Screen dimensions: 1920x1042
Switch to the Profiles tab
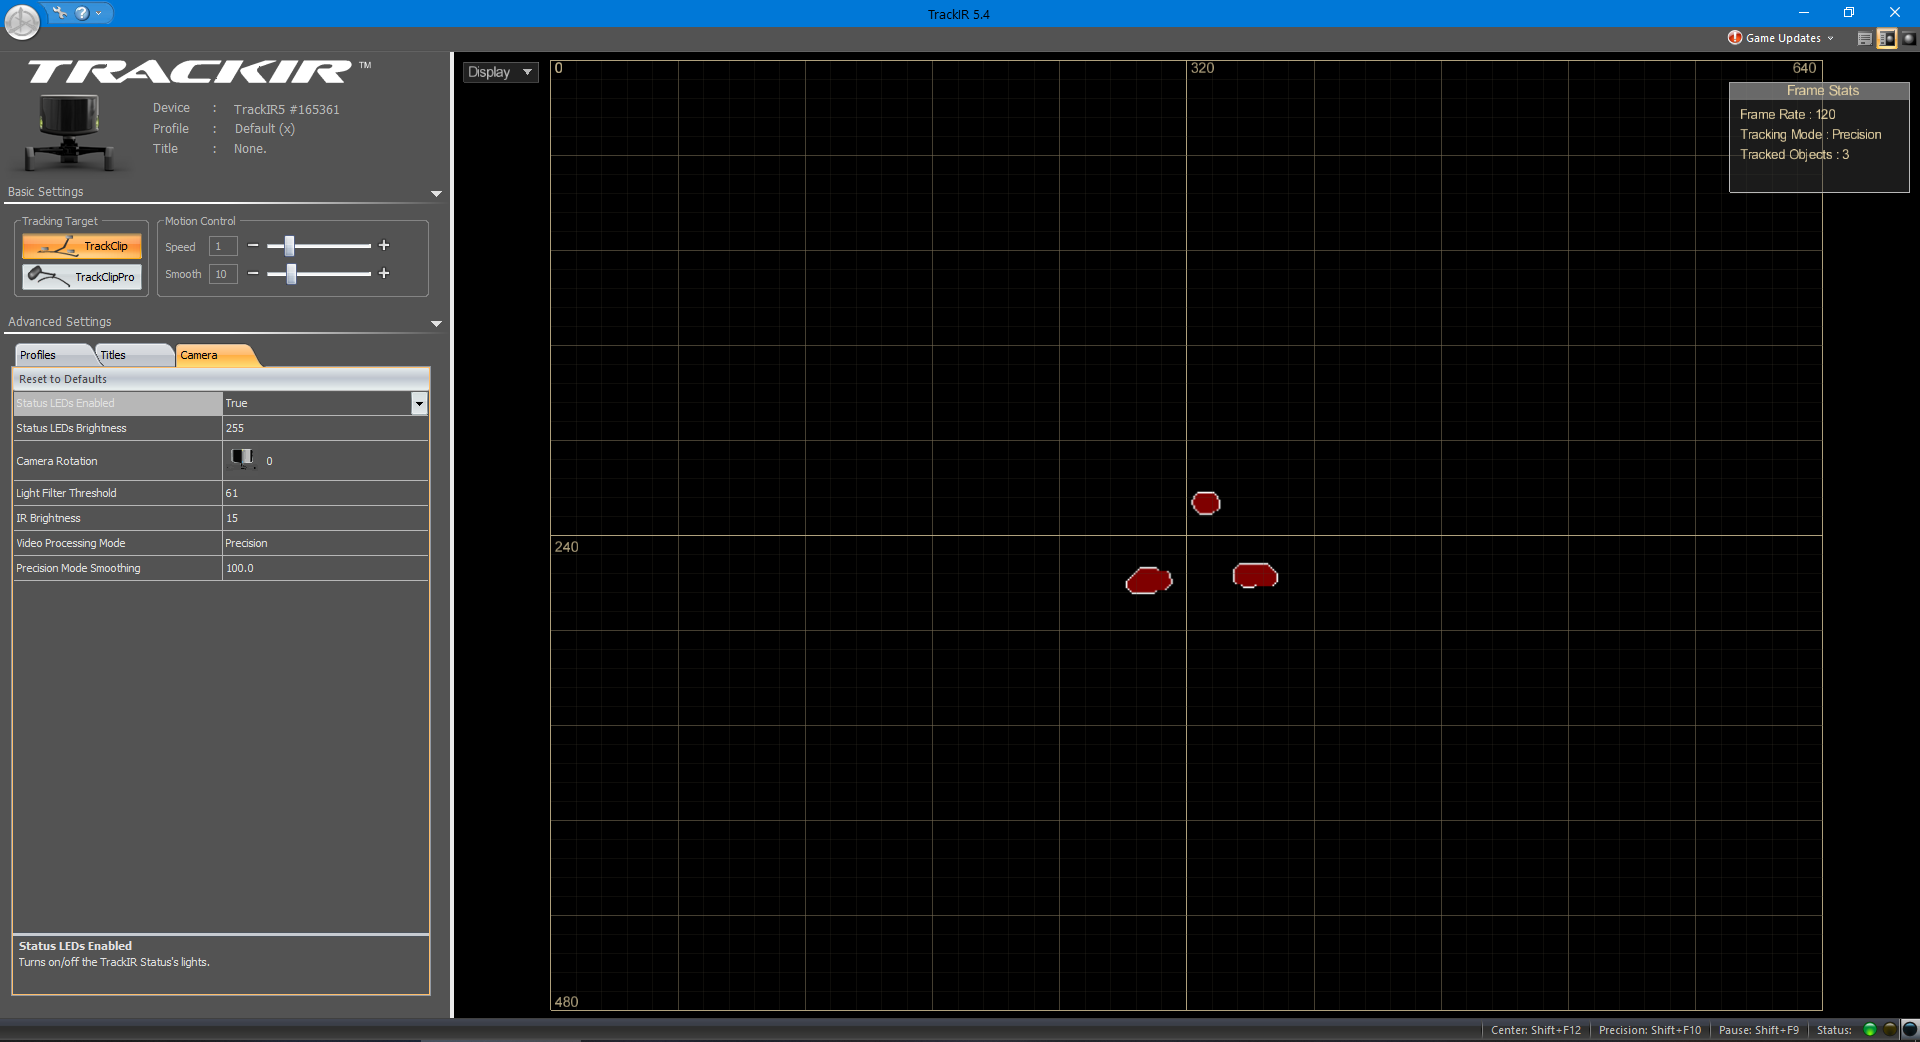[54, 355]
